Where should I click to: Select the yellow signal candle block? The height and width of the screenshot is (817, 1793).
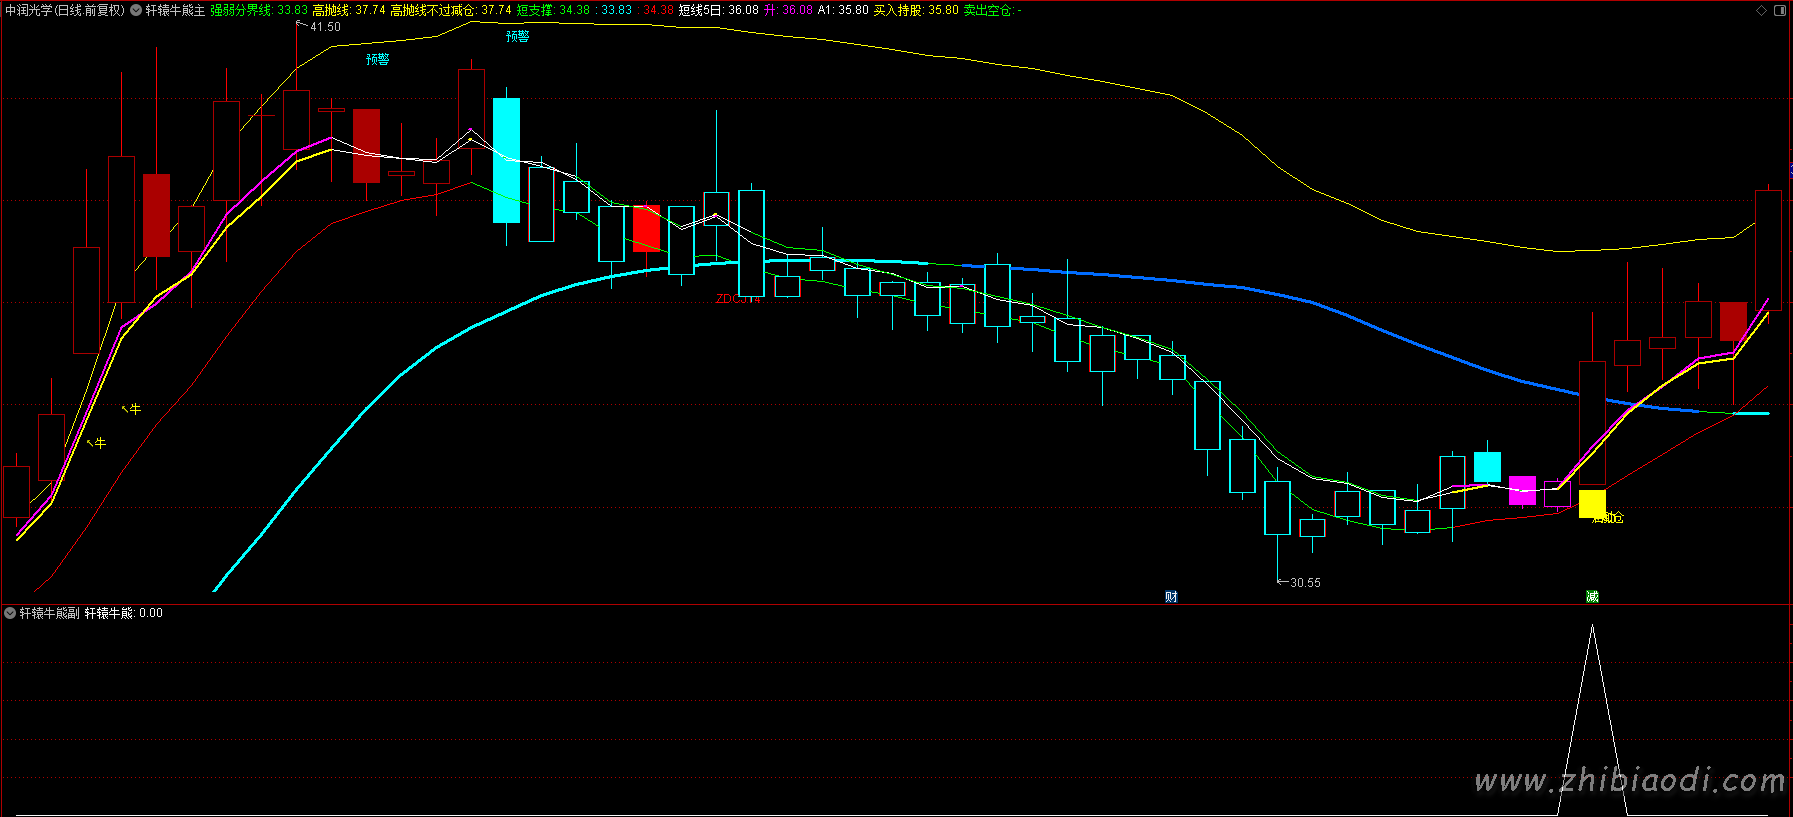click(1592, 503)
